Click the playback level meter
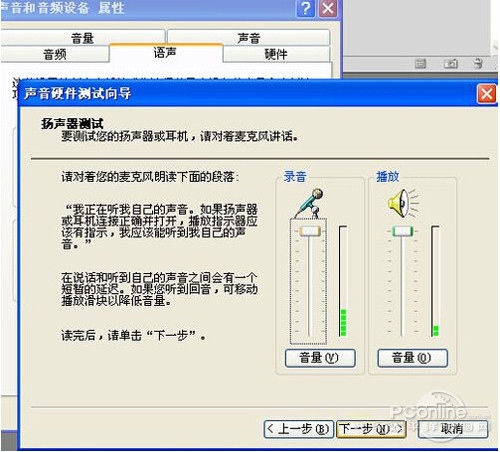 [435, 281]
